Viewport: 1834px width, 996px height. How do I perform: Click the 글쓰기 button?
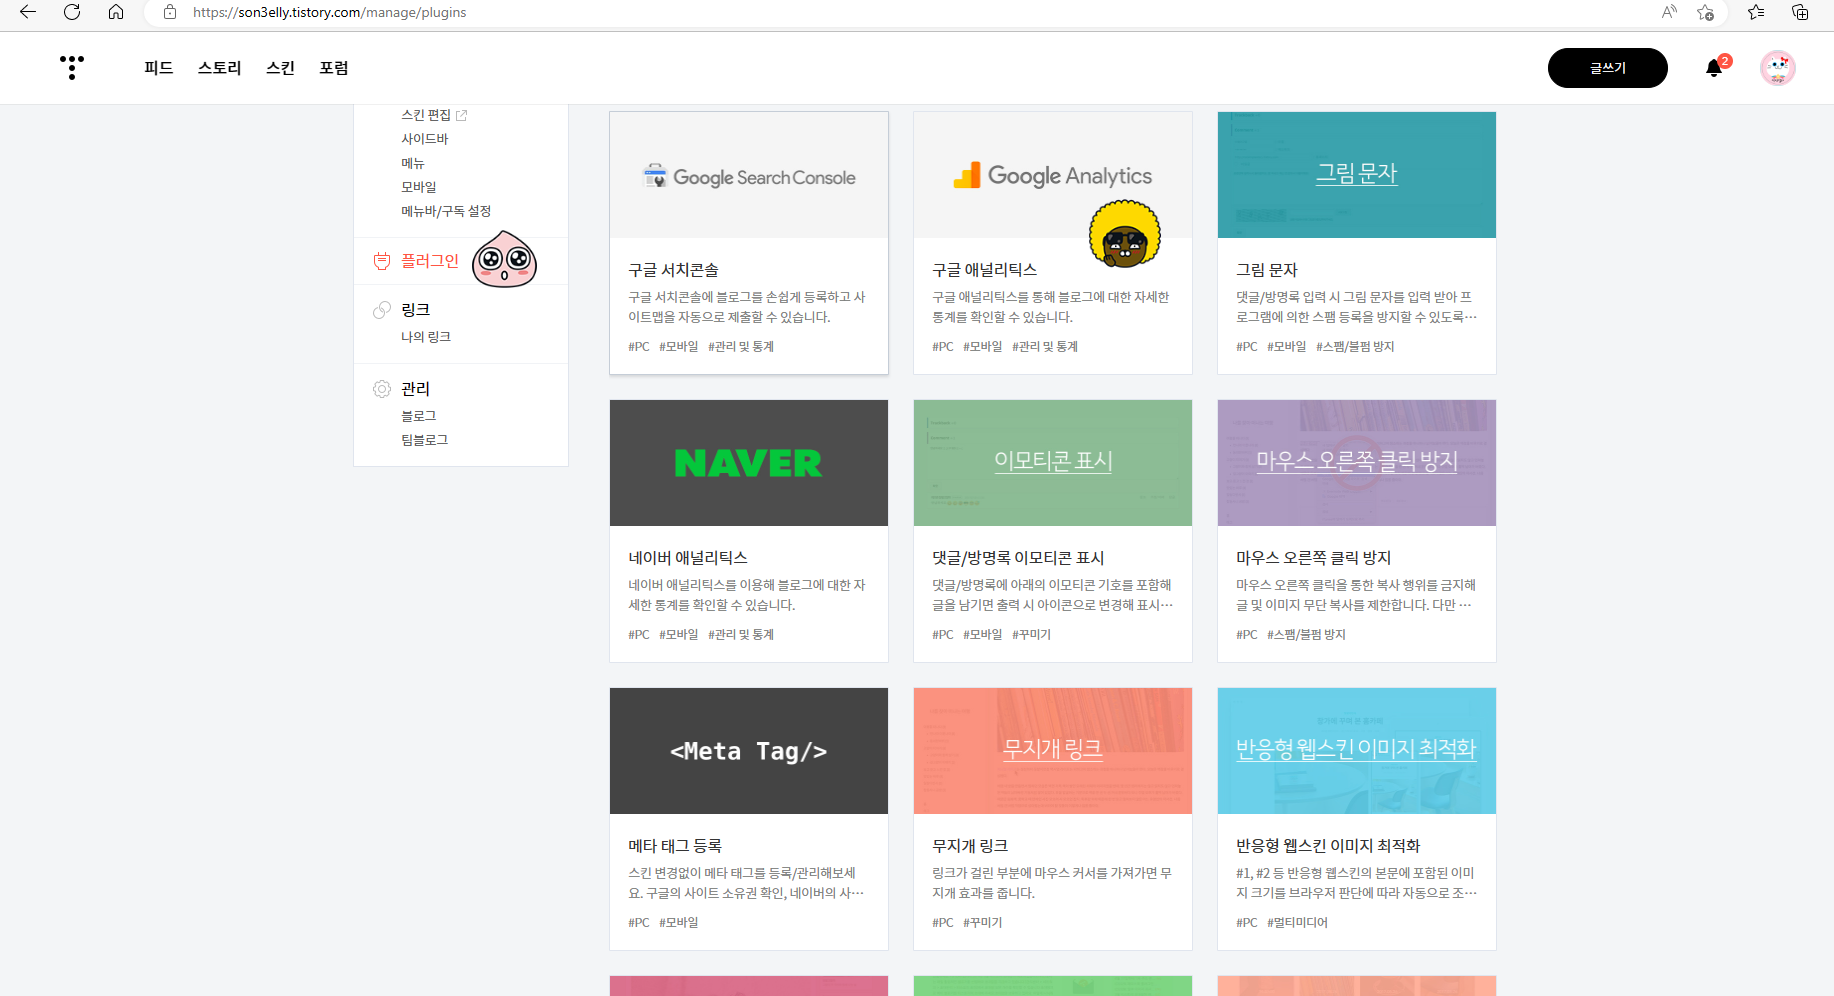[1608, 68]
